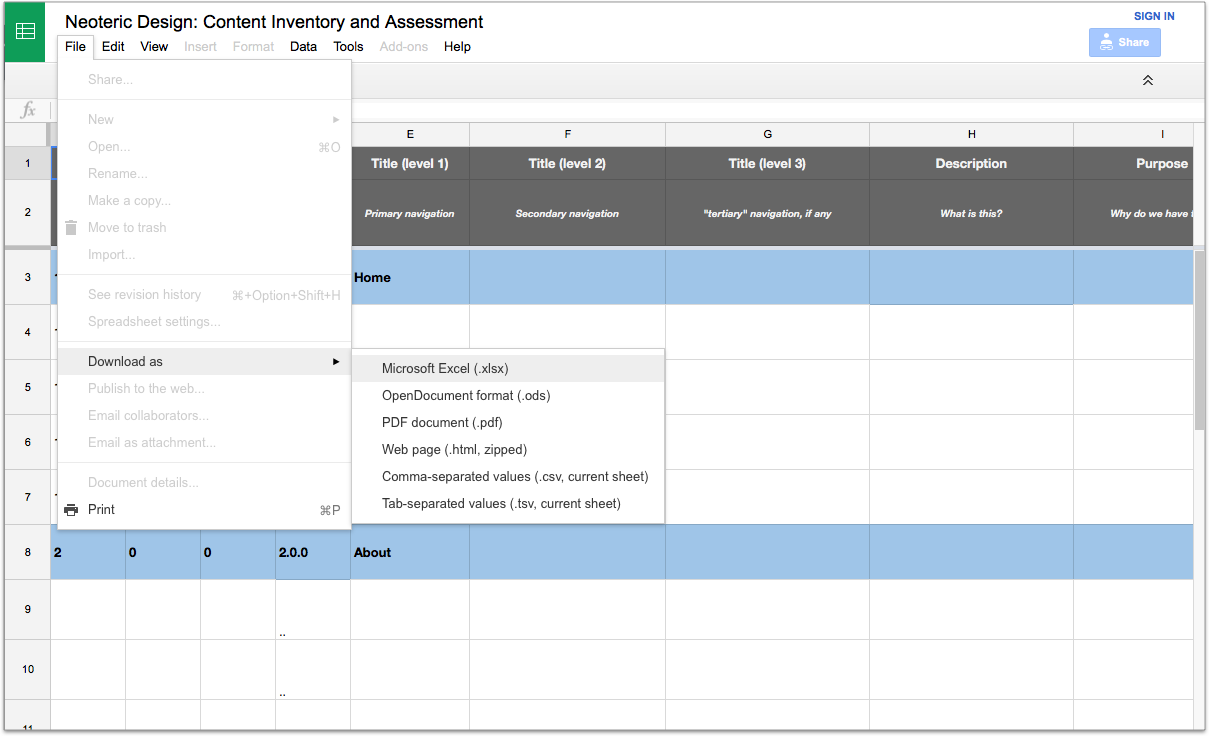
Task: Click the Title (level 1) header cell
Action: pos(410,163)
